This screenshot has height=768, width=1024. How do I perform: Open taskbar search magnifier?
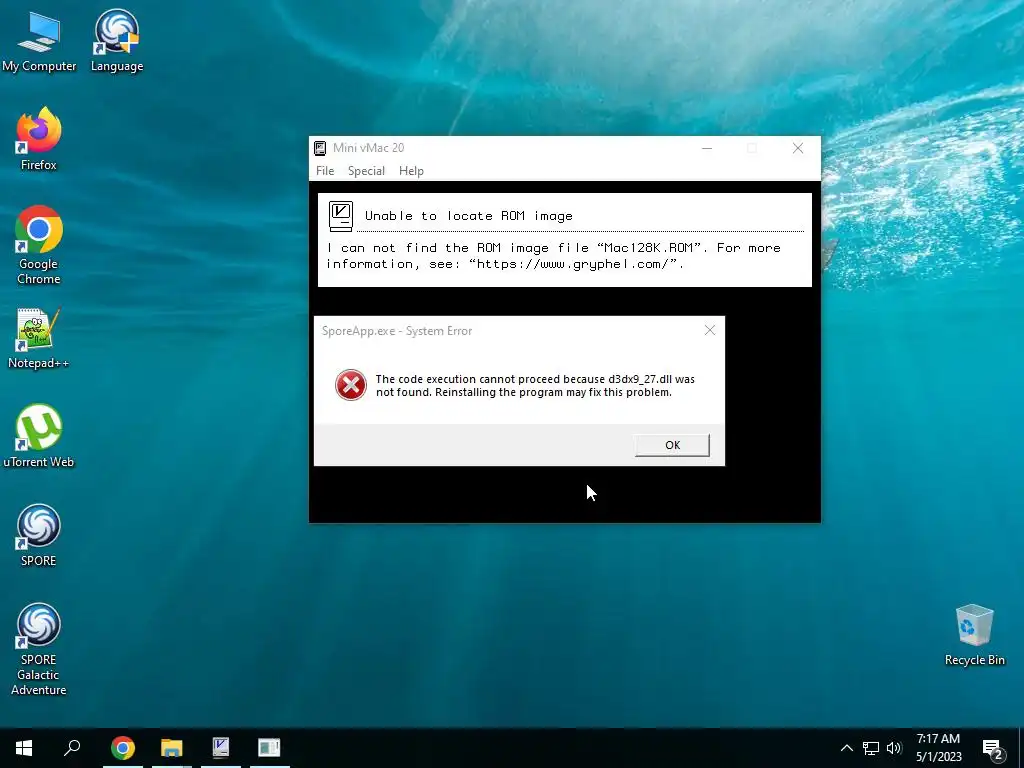coord(72,748)
